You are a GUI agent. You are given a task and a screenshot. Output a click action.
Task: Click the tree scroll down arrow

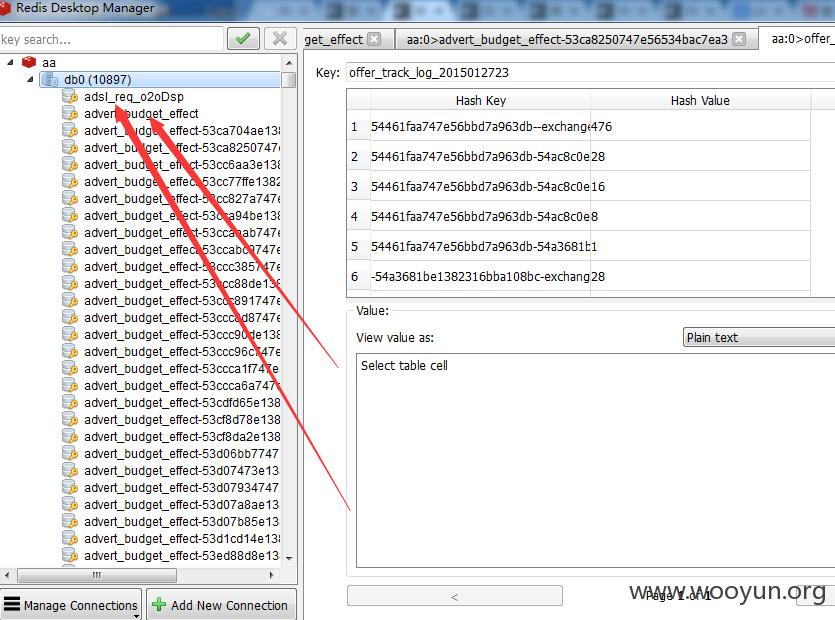pos(289,558)
